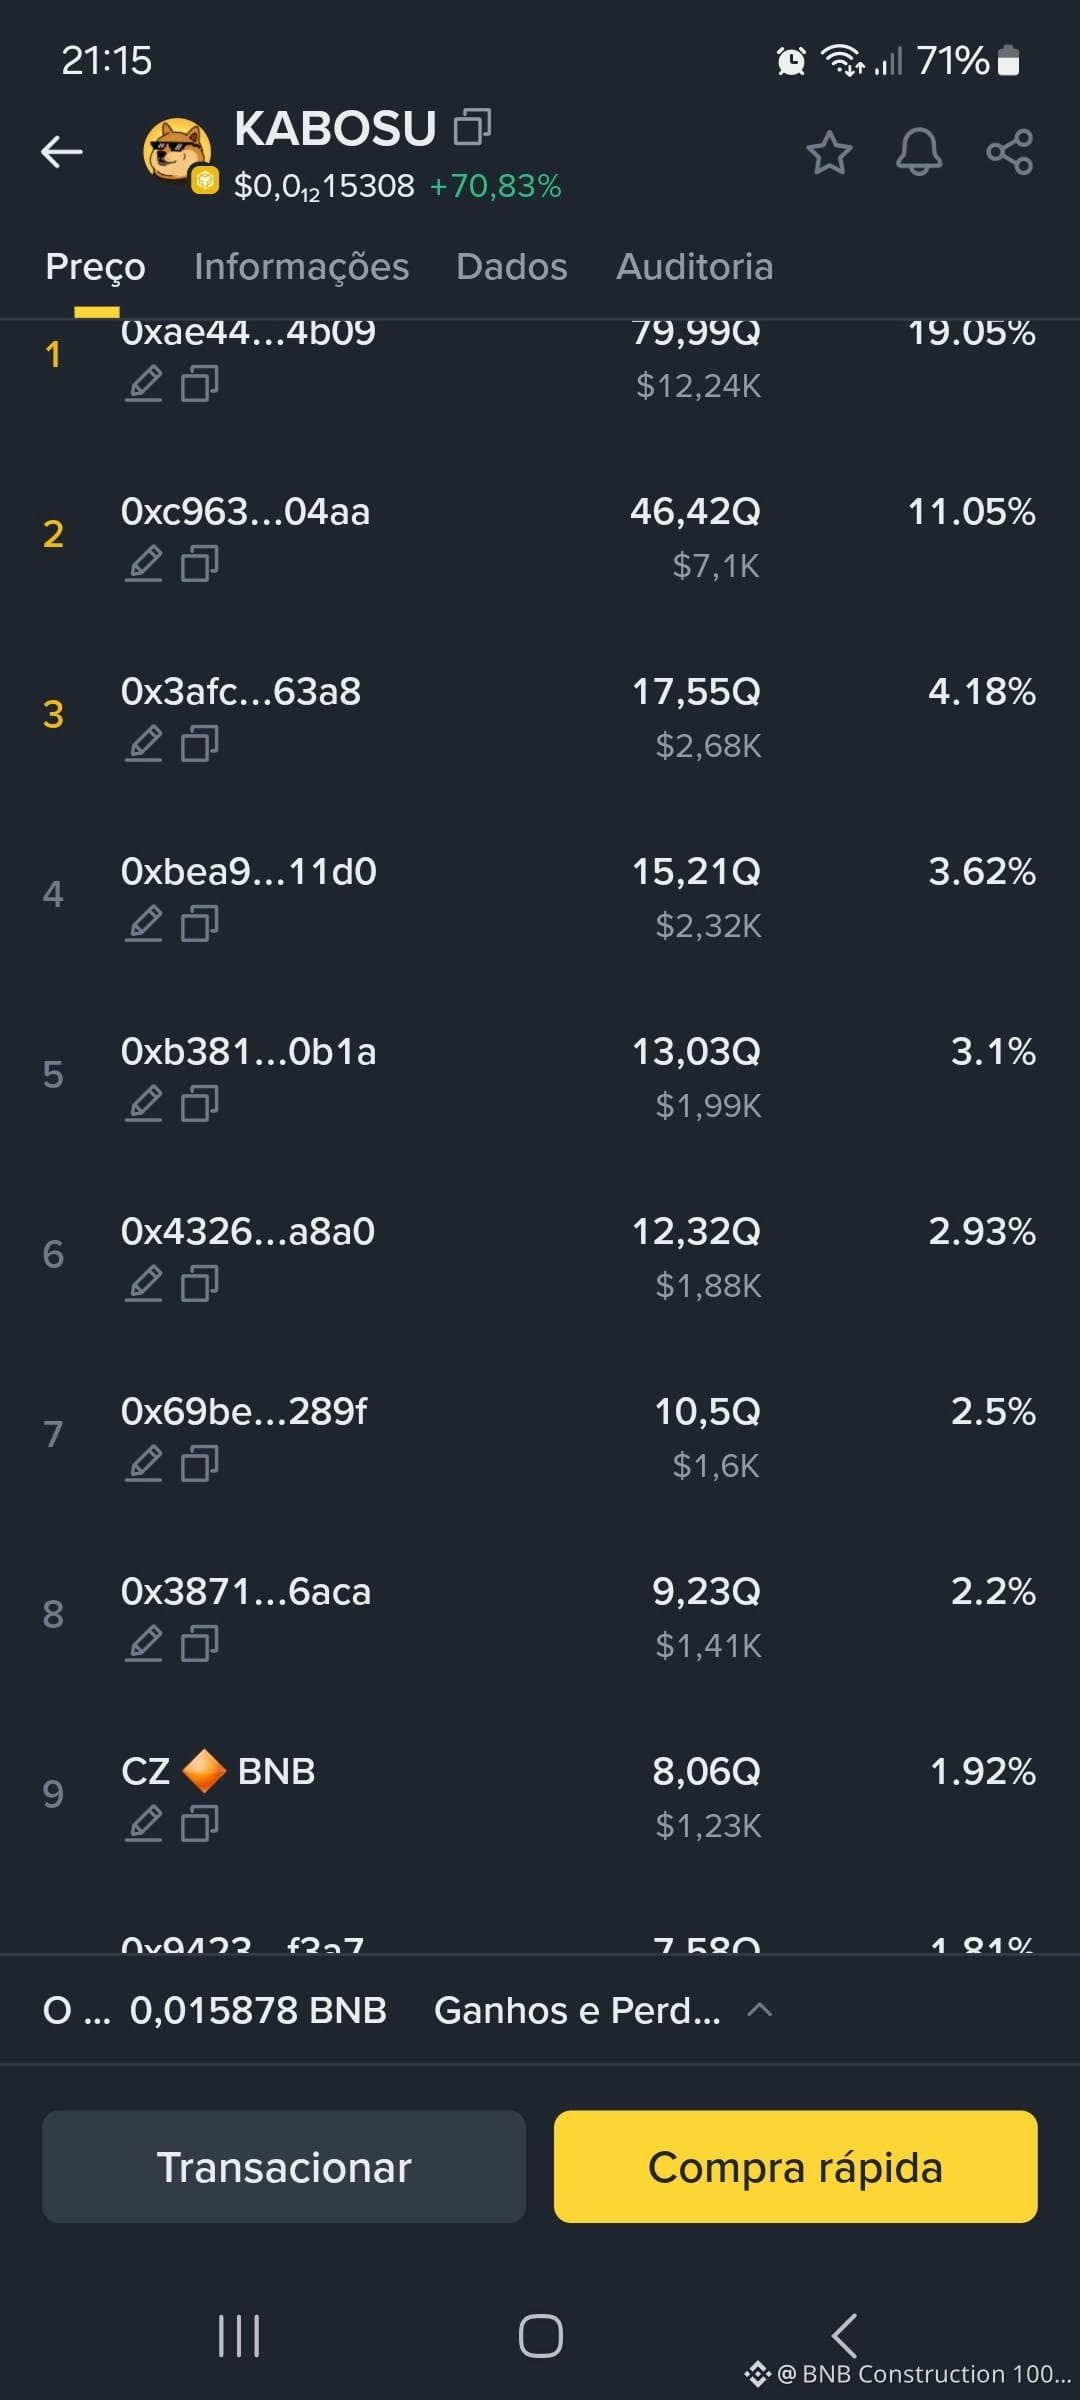
Task: Open Android recent apps button
Action: [239, 2336]
